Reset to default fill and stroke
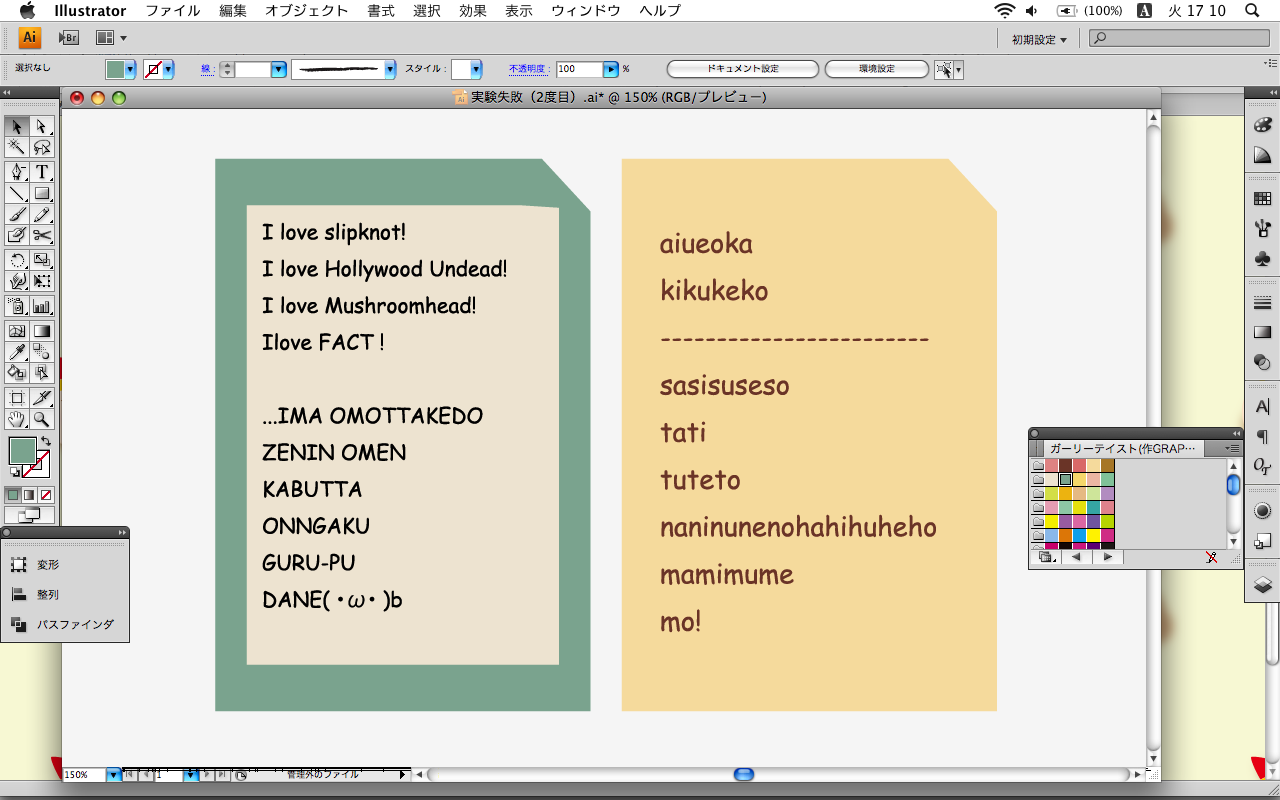Screen dimensions: 1280x800 tap(14, 472)
